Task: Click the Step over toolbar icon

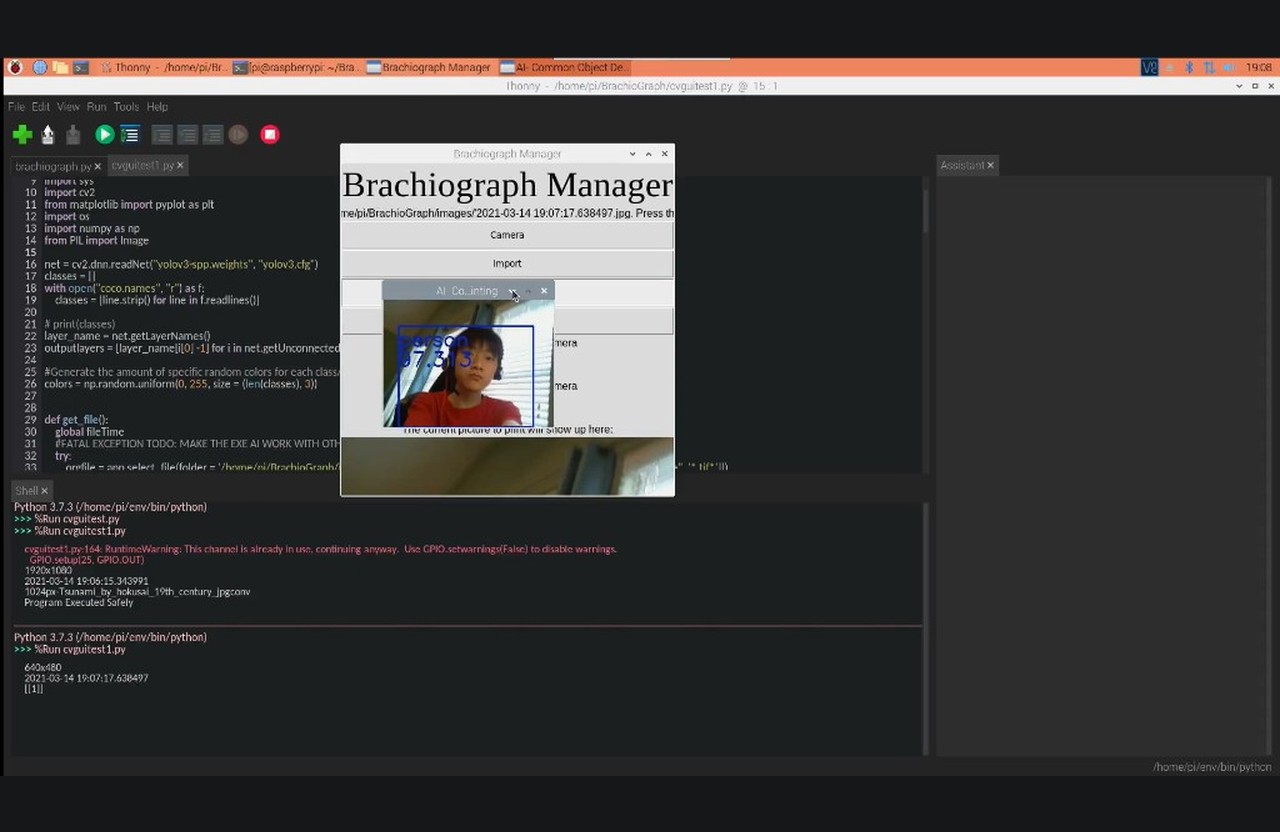Action: [161, 134]
